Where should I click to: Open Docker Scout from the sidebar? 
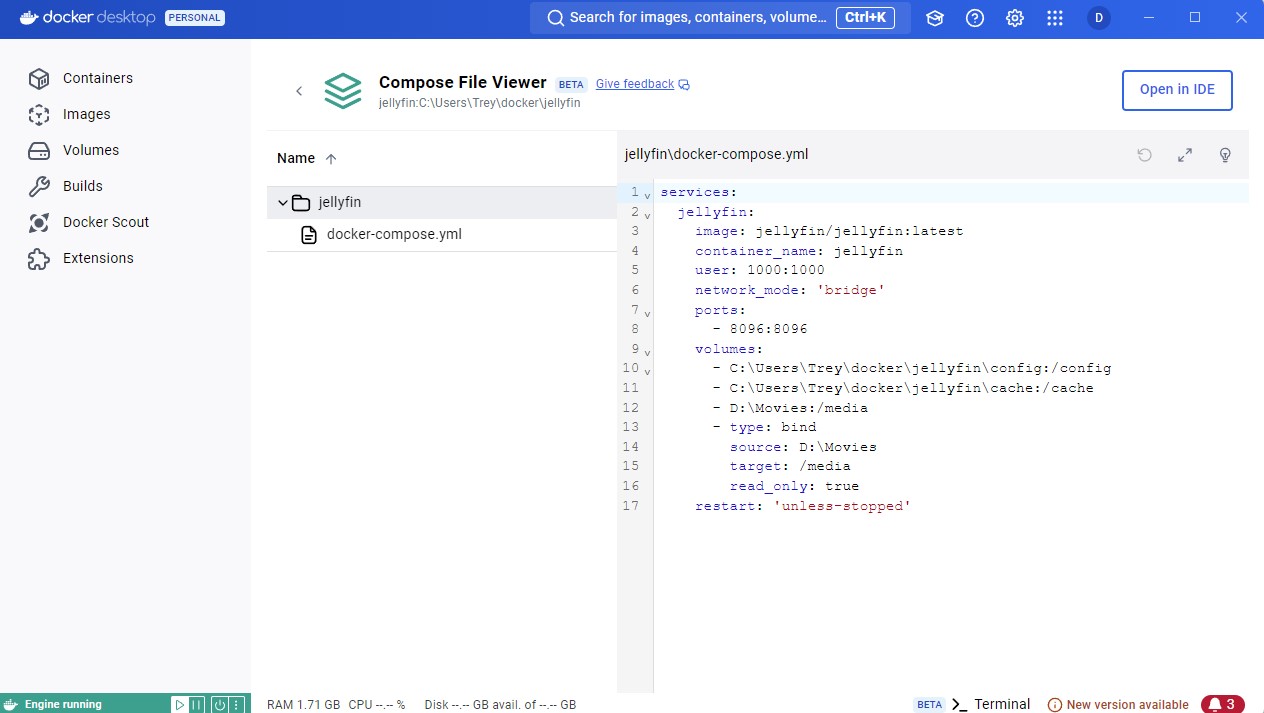(x=105, y=222)
